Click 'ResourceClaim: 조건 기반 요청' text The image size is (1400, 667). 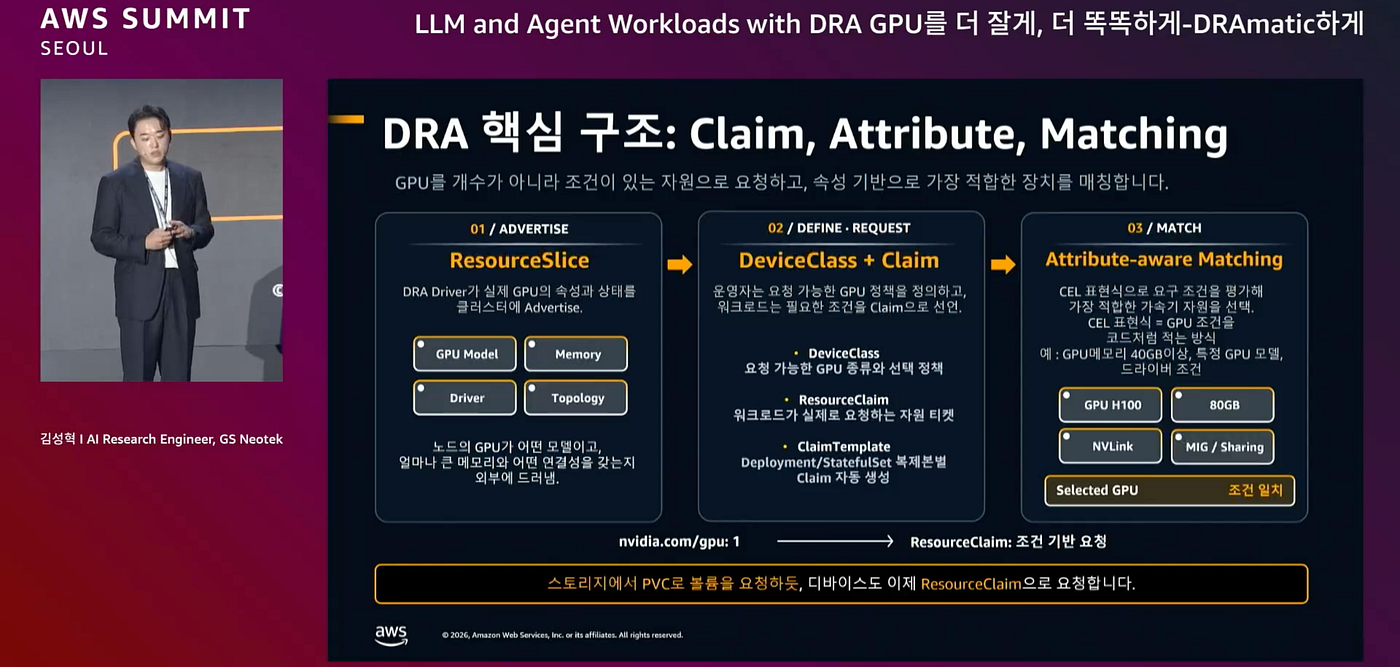(1008, 541)
